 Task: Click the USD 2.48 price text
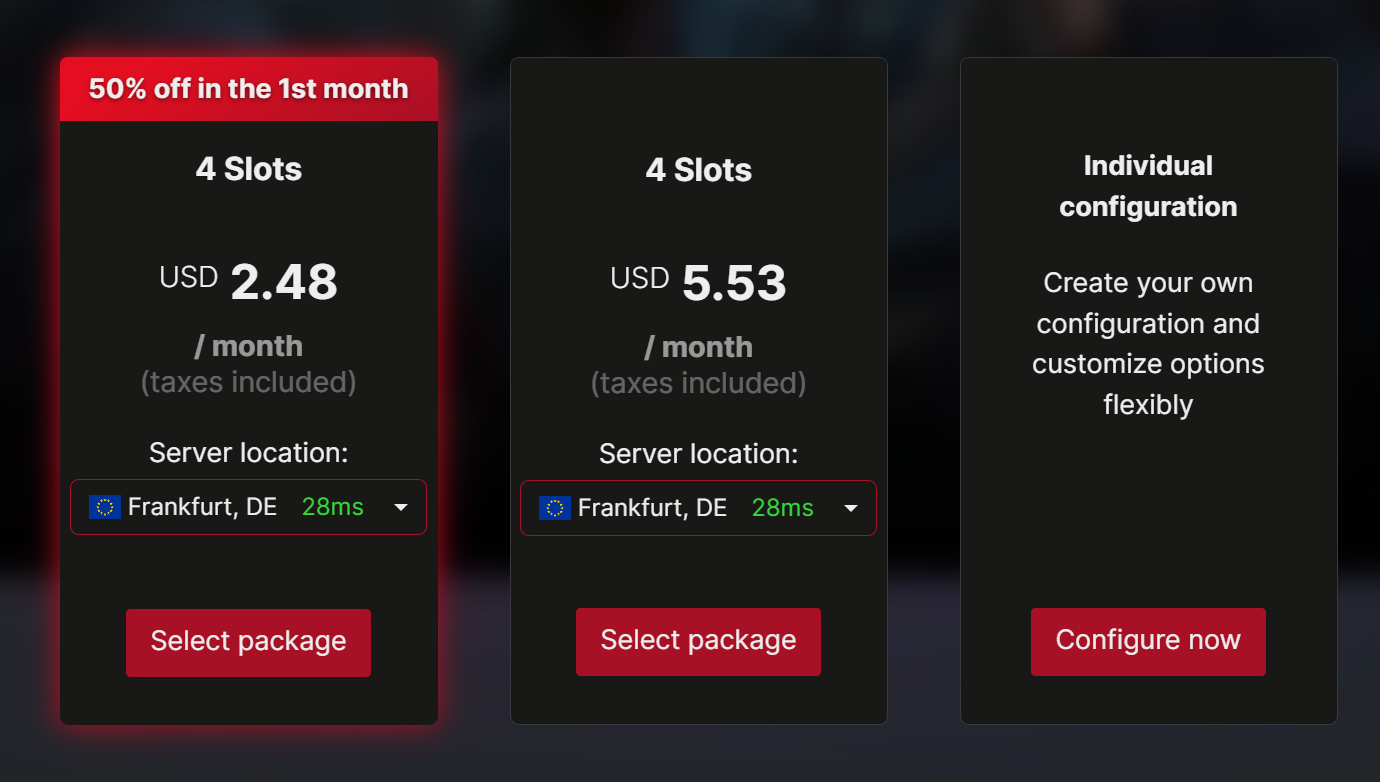248,282
